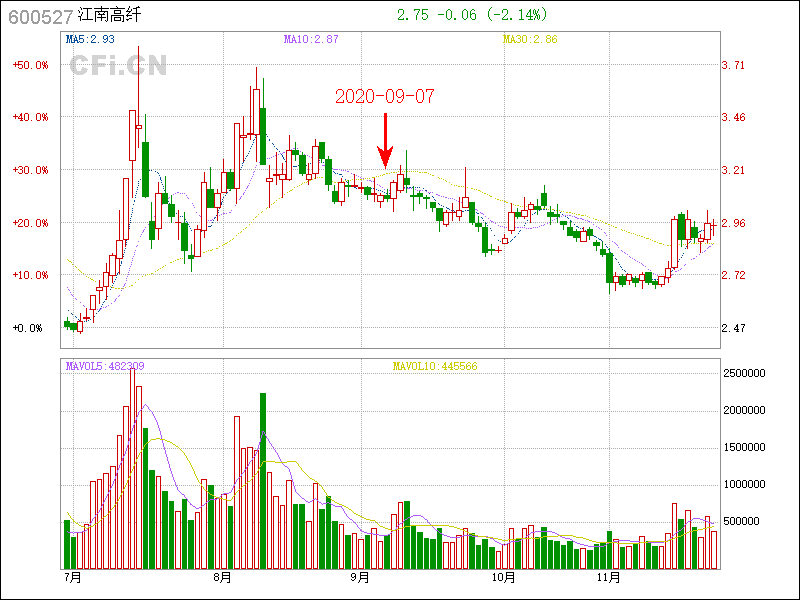800x600 pixels.
Task: Click the +10.0% axis label
Action: click(30, 275)
